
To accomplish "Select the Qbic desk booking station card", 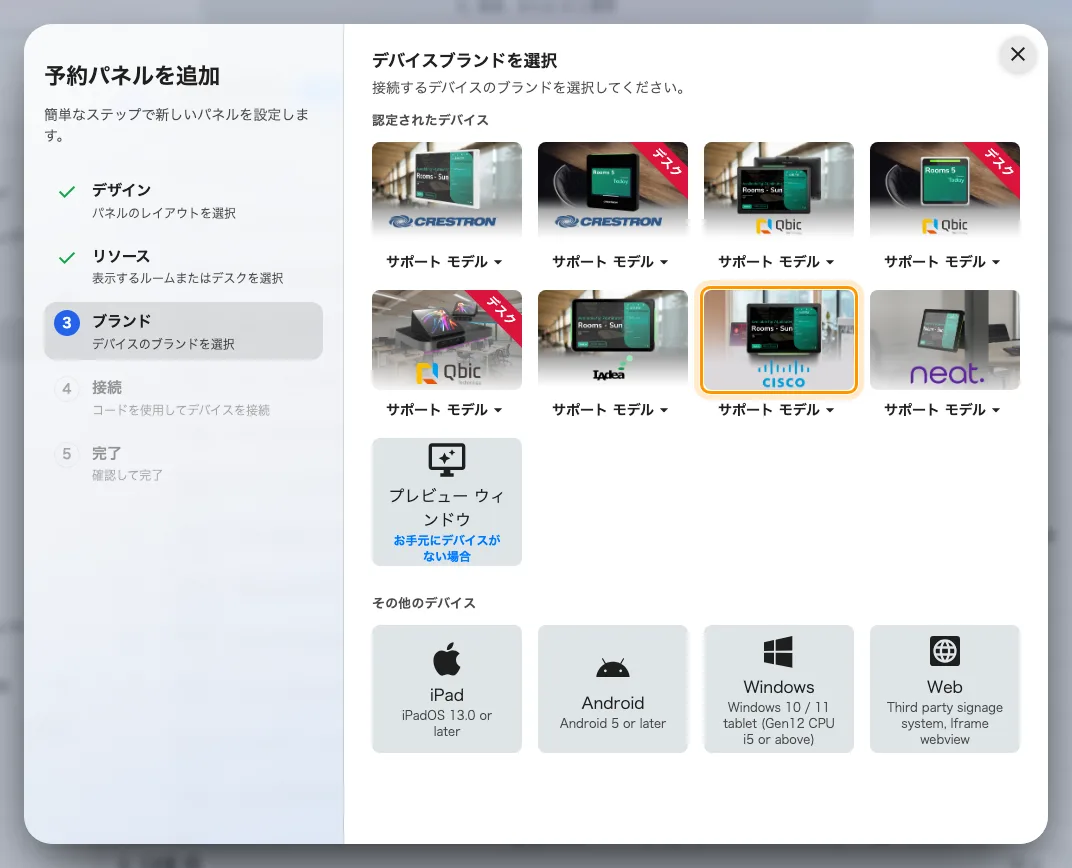I will tap(446, 340).
